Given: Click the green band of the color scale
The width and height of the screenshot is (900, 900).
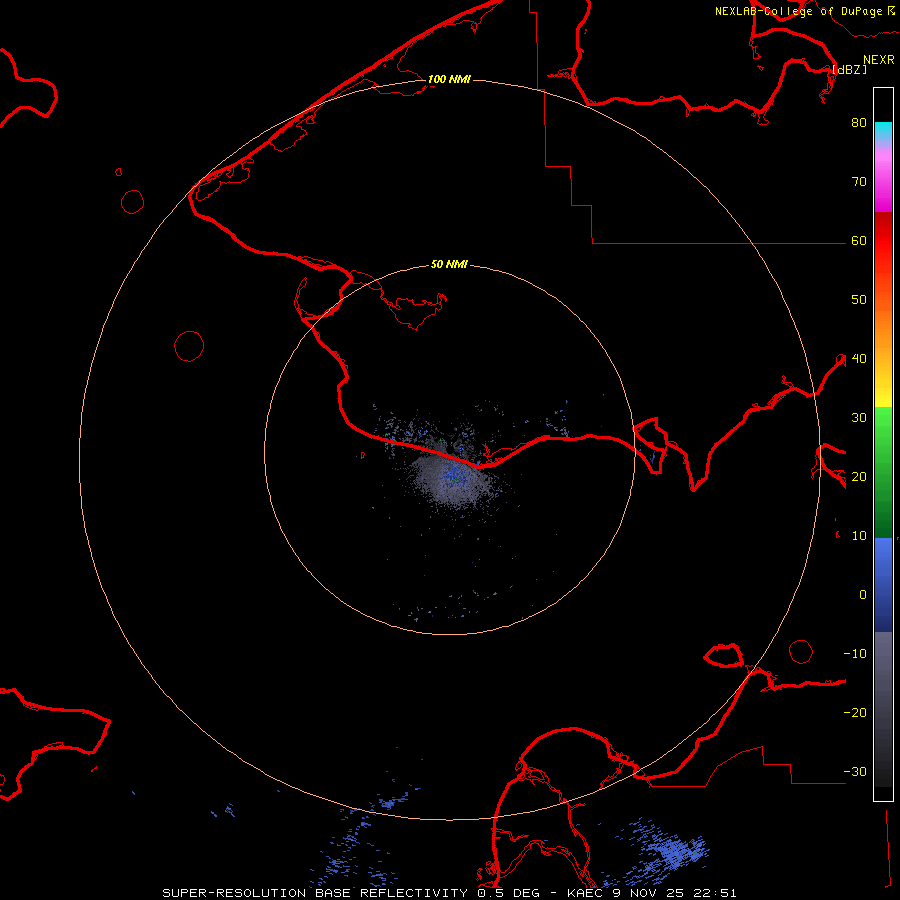Looking at the screenshot, I should [x=883, y=472].
